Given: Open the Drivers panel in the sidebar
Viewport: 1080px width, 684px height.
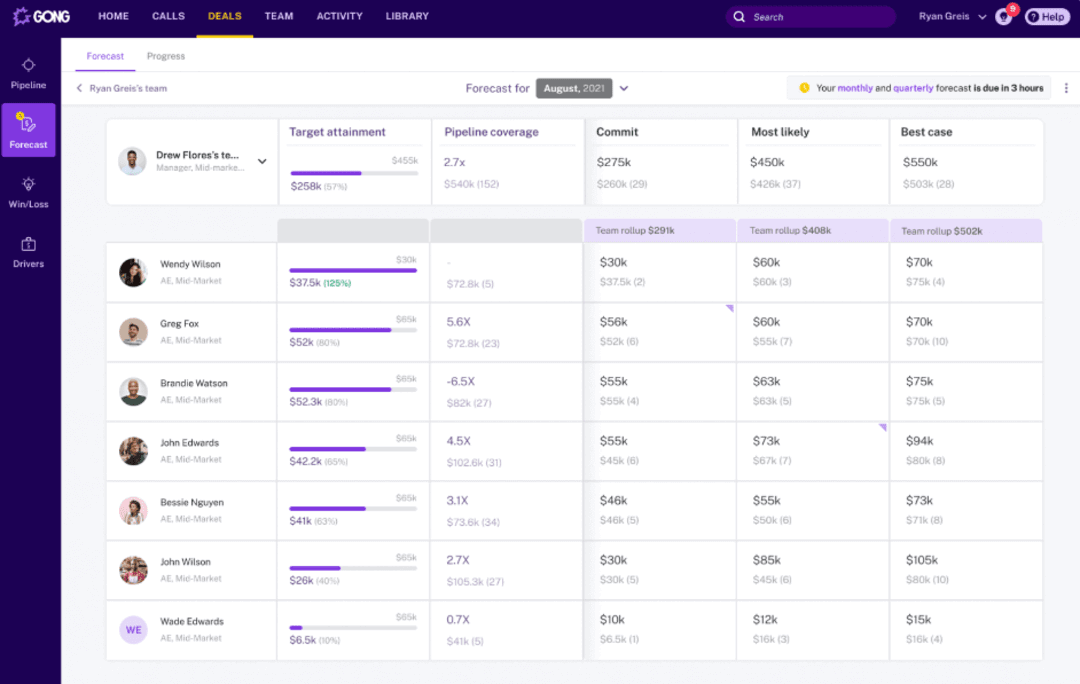Looking at the screenshot, I should click(x=28, y=250).
